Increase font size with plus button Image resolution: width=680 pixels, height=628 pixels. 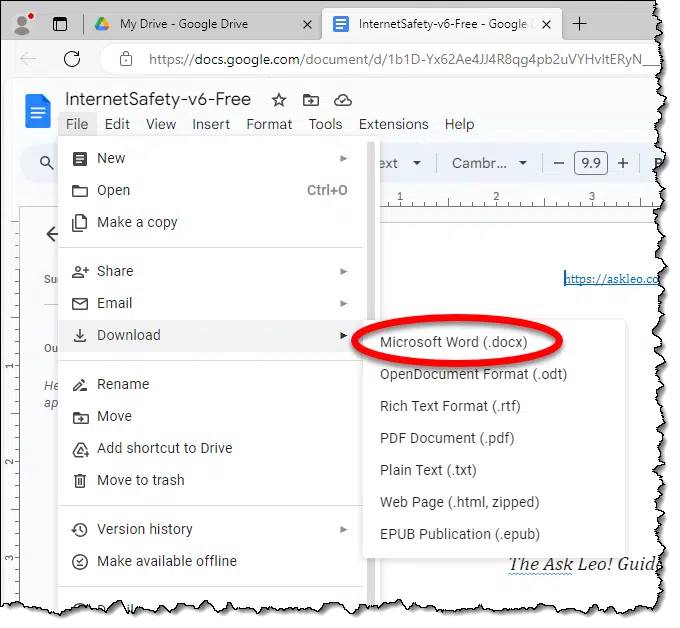coord(623,164)
